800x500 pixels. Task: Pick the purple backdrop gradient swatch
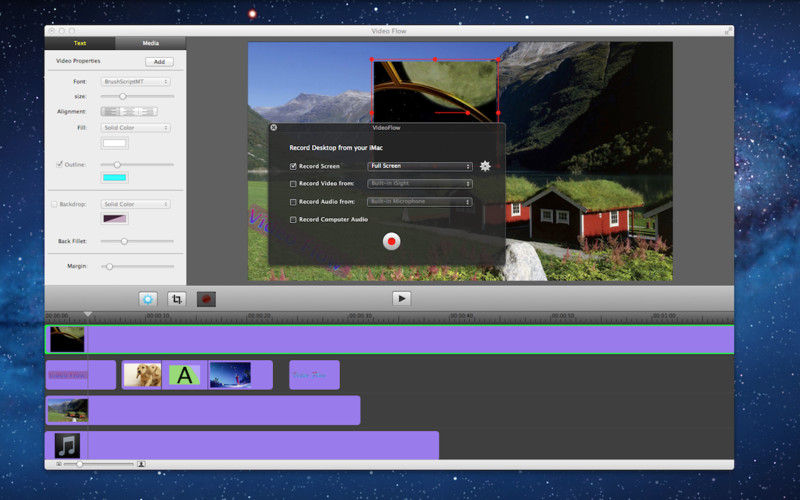pos(115,219)
